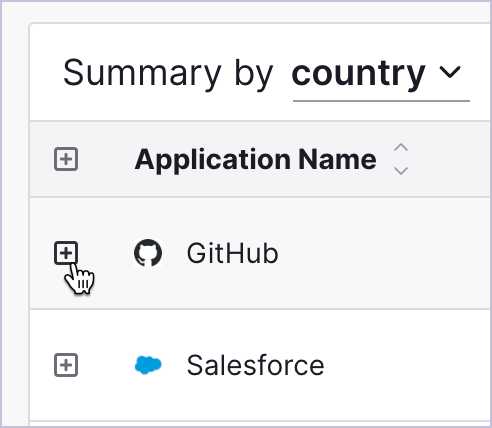Expand the GitHub row
The width and height of the screenshot is (492, 428).
(66, 253)
